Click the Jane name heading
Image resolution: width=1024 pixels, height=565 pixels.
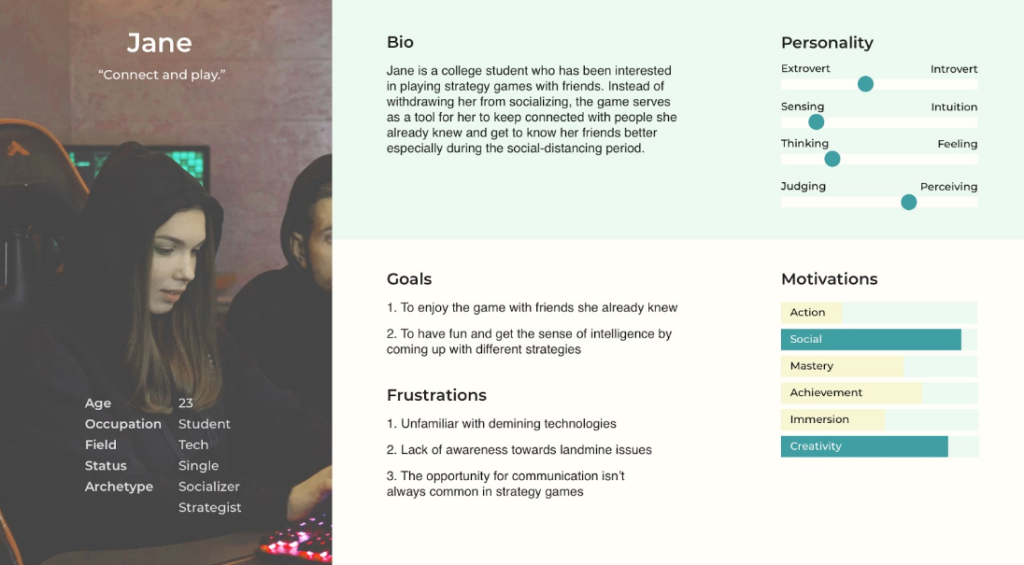(159, 43)
